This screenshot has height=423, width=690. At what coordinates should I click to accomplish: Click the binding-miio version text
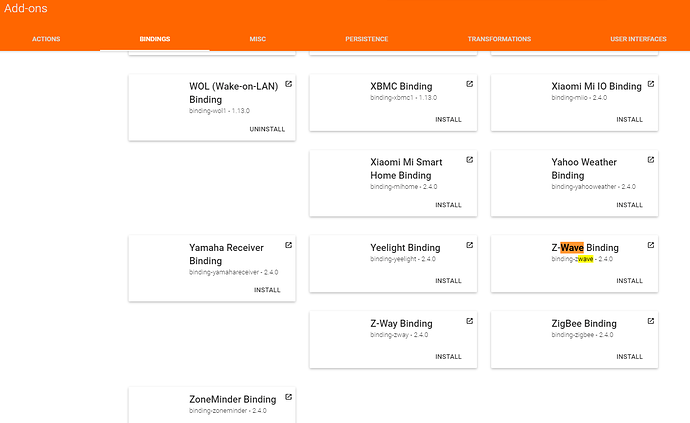(579, 98)
